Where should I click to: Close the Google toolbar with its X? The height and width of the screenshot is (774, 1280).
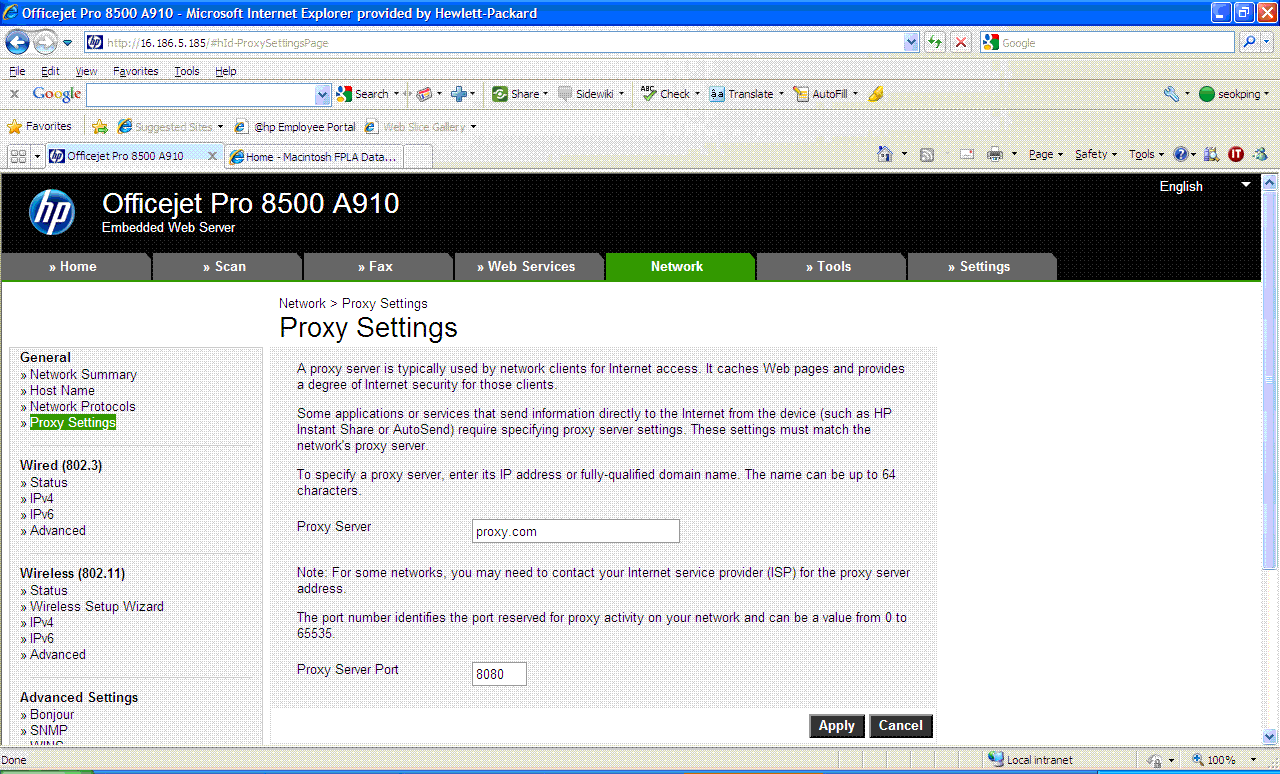(14, 94)
